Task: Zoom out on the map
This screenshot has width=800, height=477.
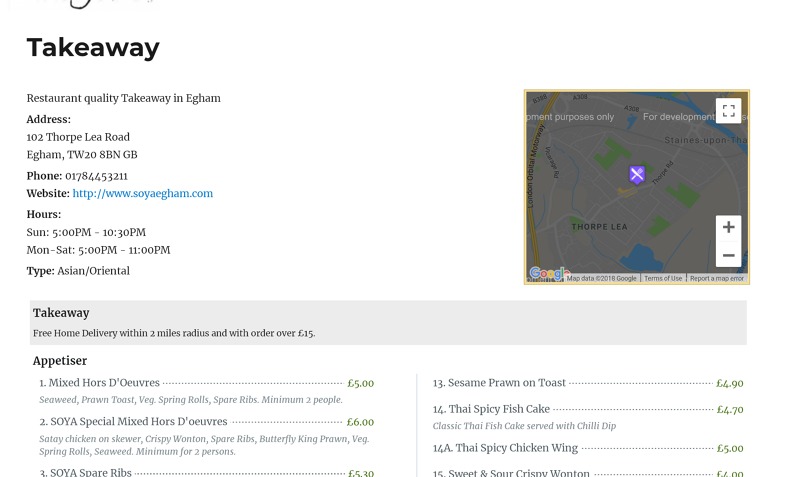Action: point(728,255)
